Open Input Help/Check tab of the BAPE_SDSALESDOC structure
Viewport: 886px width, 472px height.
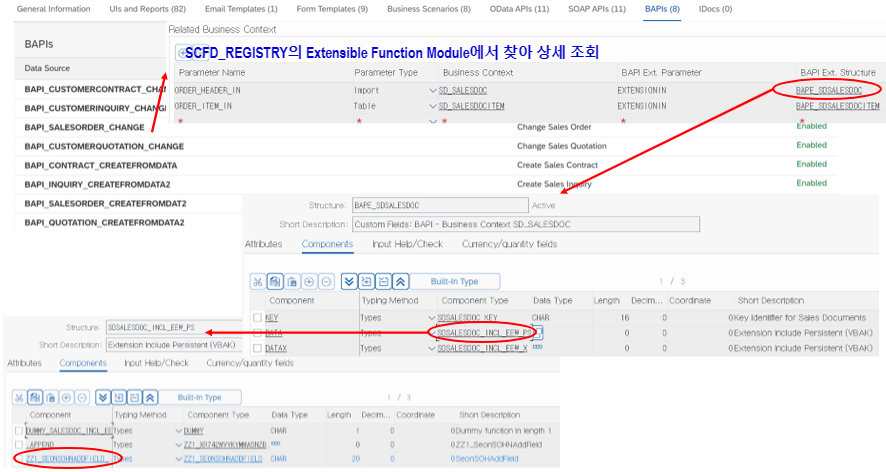pos(407,244)
